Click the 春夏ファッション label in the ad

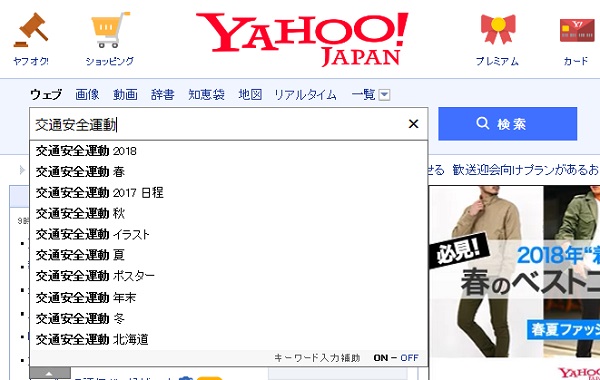pyautogui.click(x=563, y=330)
